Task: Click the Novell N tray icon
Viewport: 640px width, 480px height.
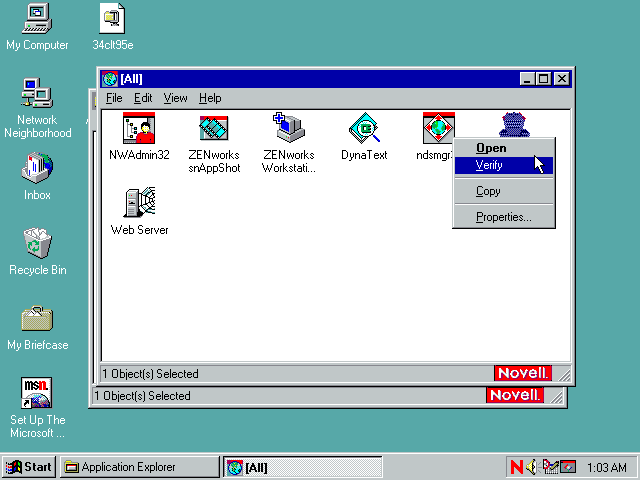Action: [x=516, y=467]
